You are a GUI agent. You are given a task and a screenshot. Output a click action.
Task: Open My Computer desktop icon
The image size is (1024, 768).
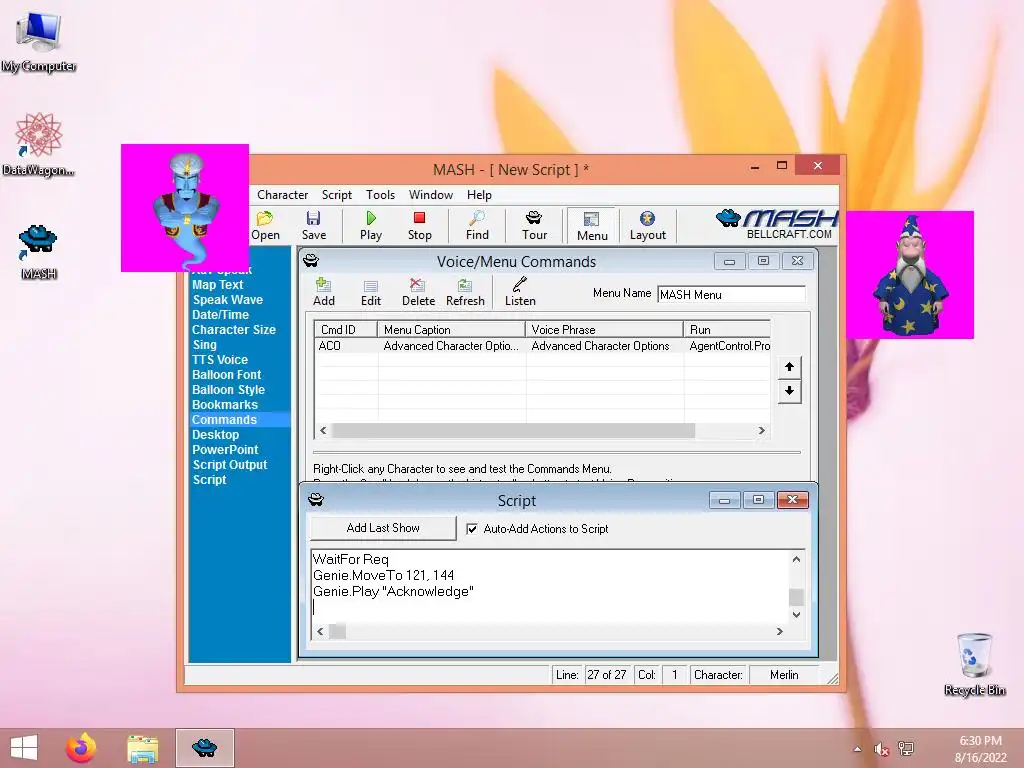point(39,42)
